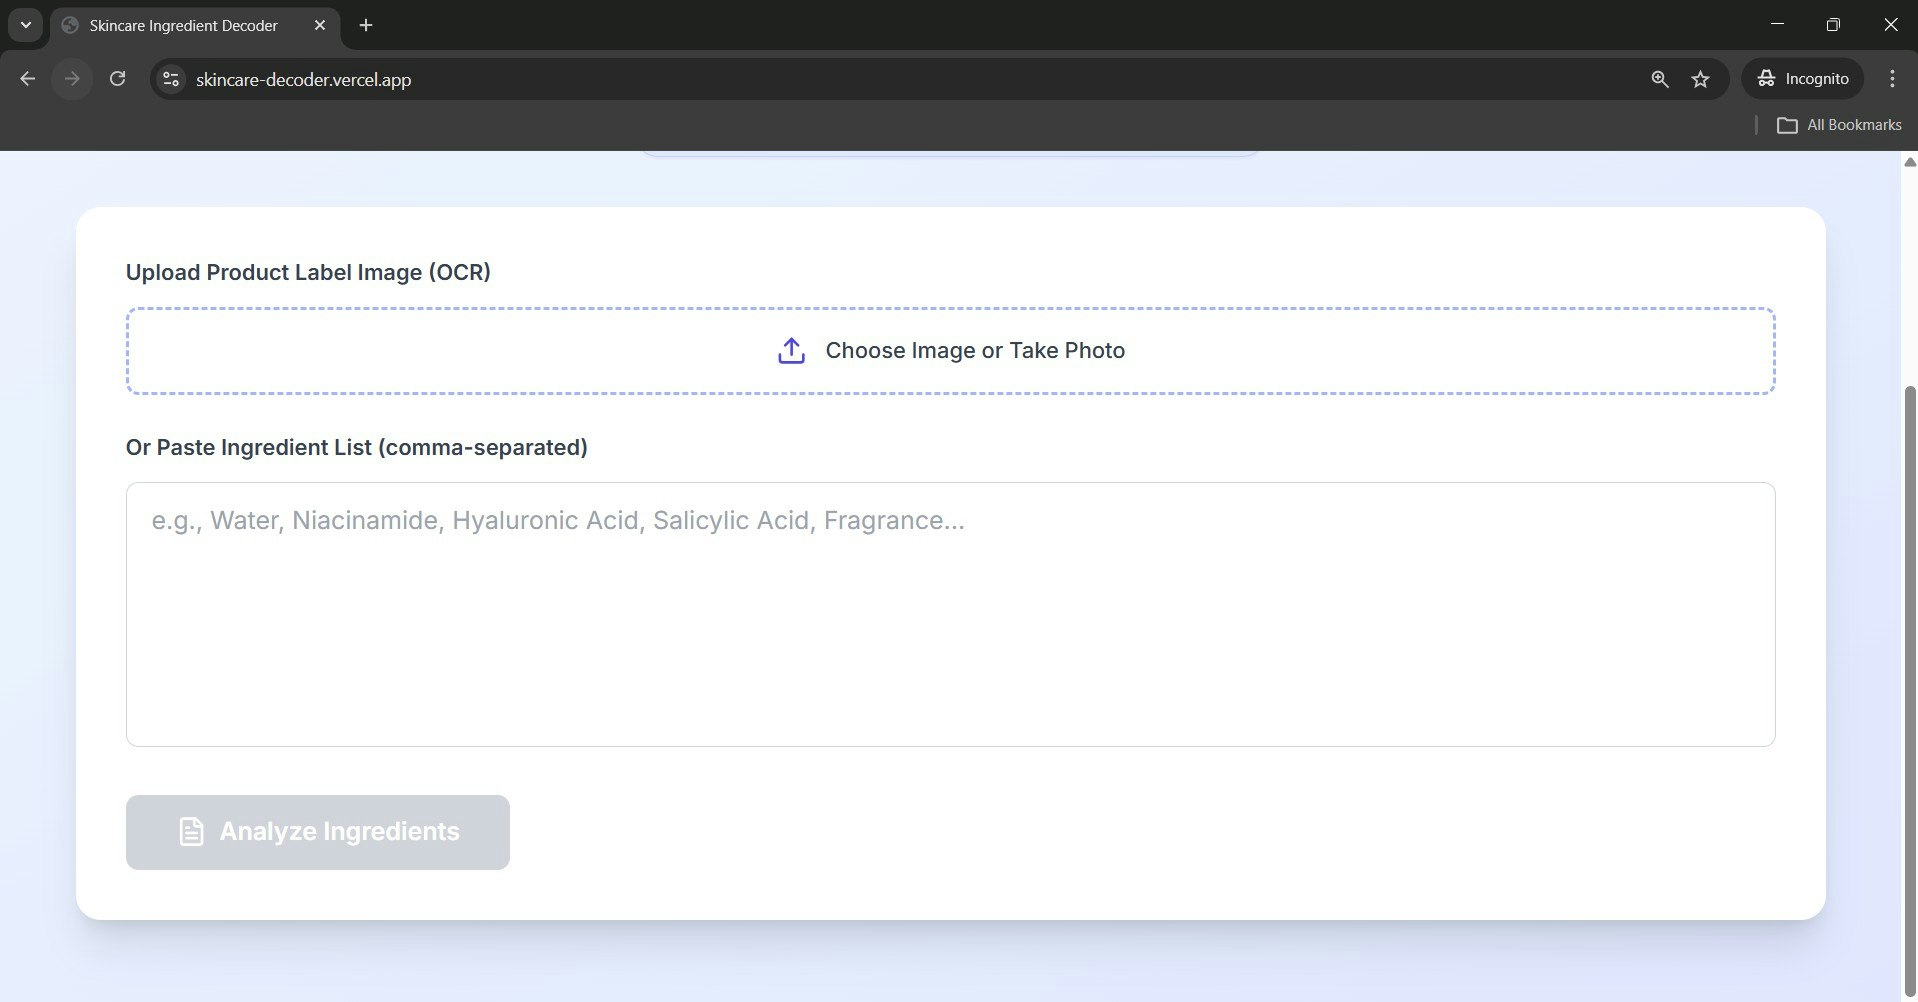Open the All Bookmarks folder

click(1839, 125)
